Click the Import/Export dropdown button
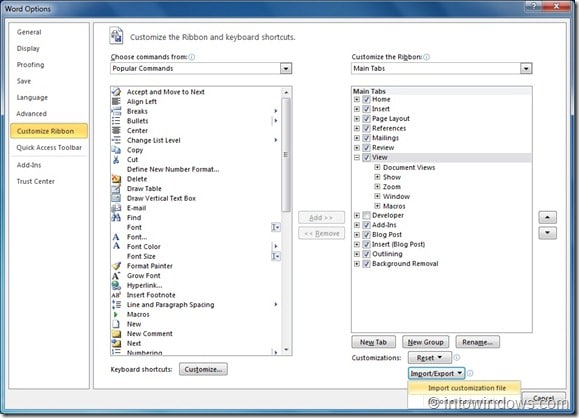 coord(436,373)
